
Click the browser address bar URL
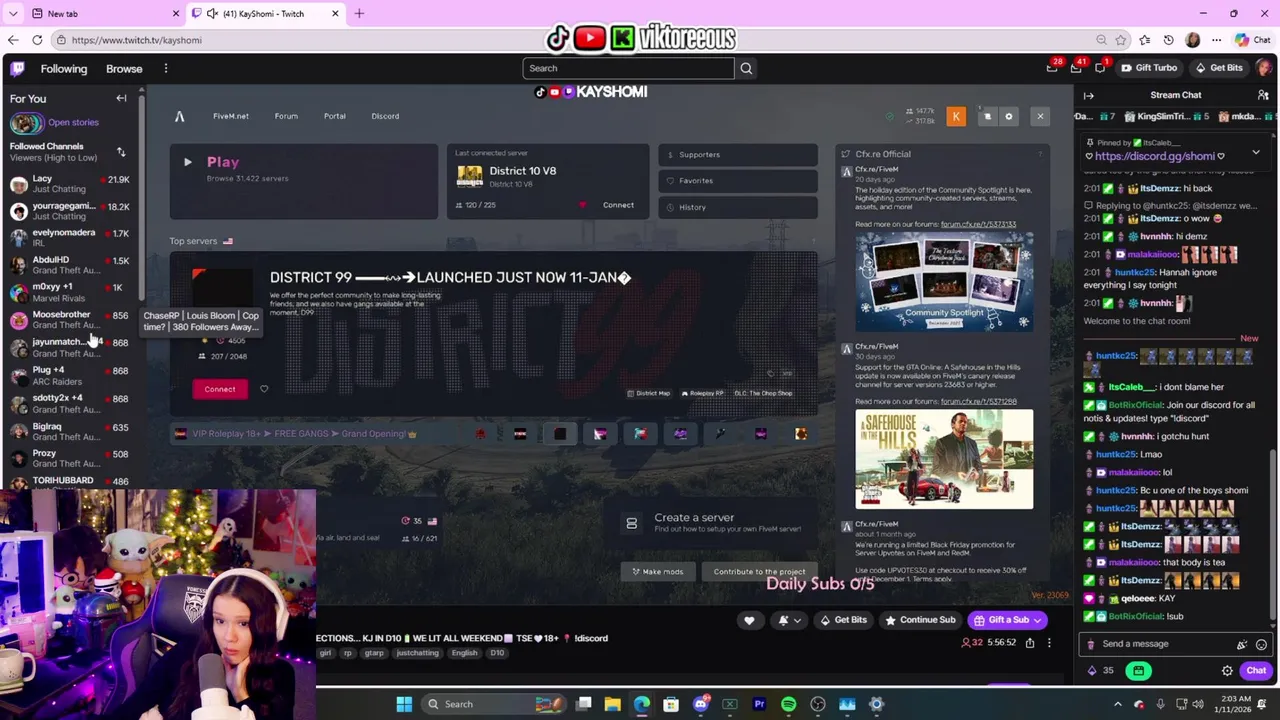(136, 40)
